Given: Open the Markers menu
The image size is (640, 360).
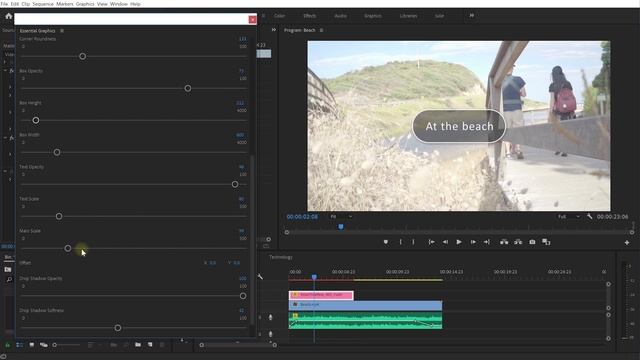Looking at the screenshot, I should [64, 4].
